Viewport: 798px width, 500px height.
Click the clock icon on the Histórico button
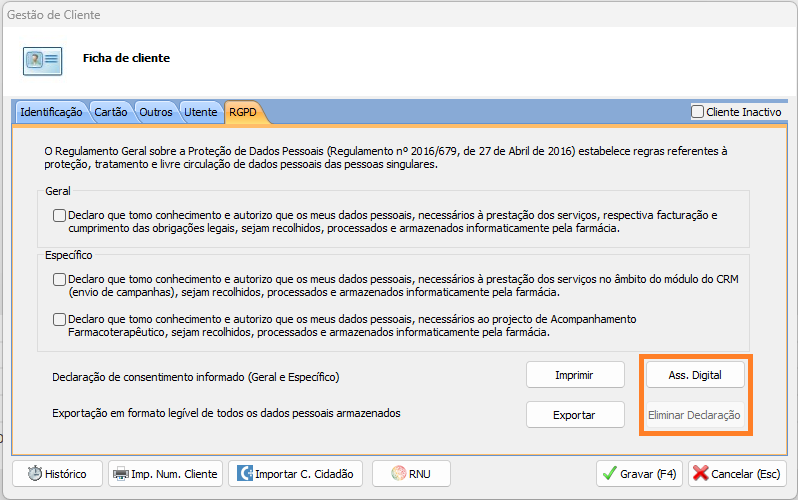pos(35,474)
